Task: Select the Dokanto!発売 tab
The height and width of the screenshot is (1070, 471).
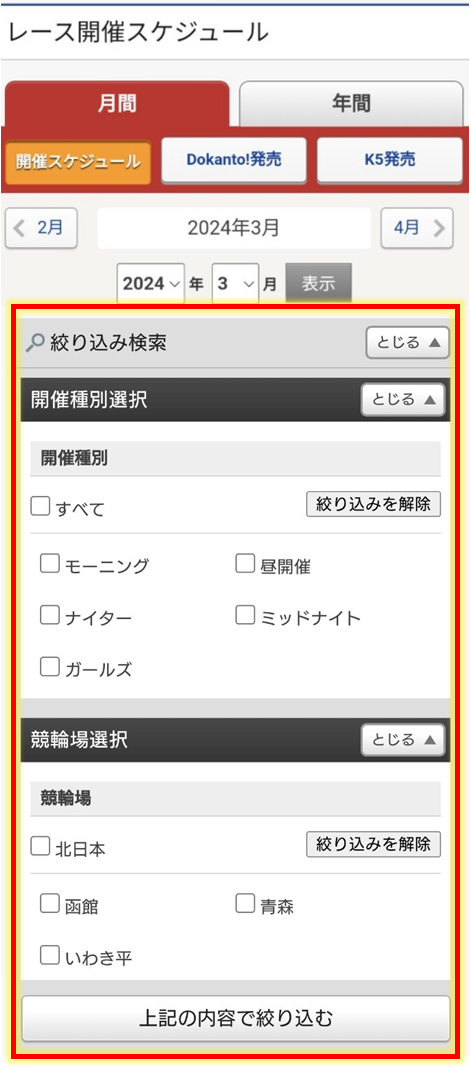Action: (234, 160)
